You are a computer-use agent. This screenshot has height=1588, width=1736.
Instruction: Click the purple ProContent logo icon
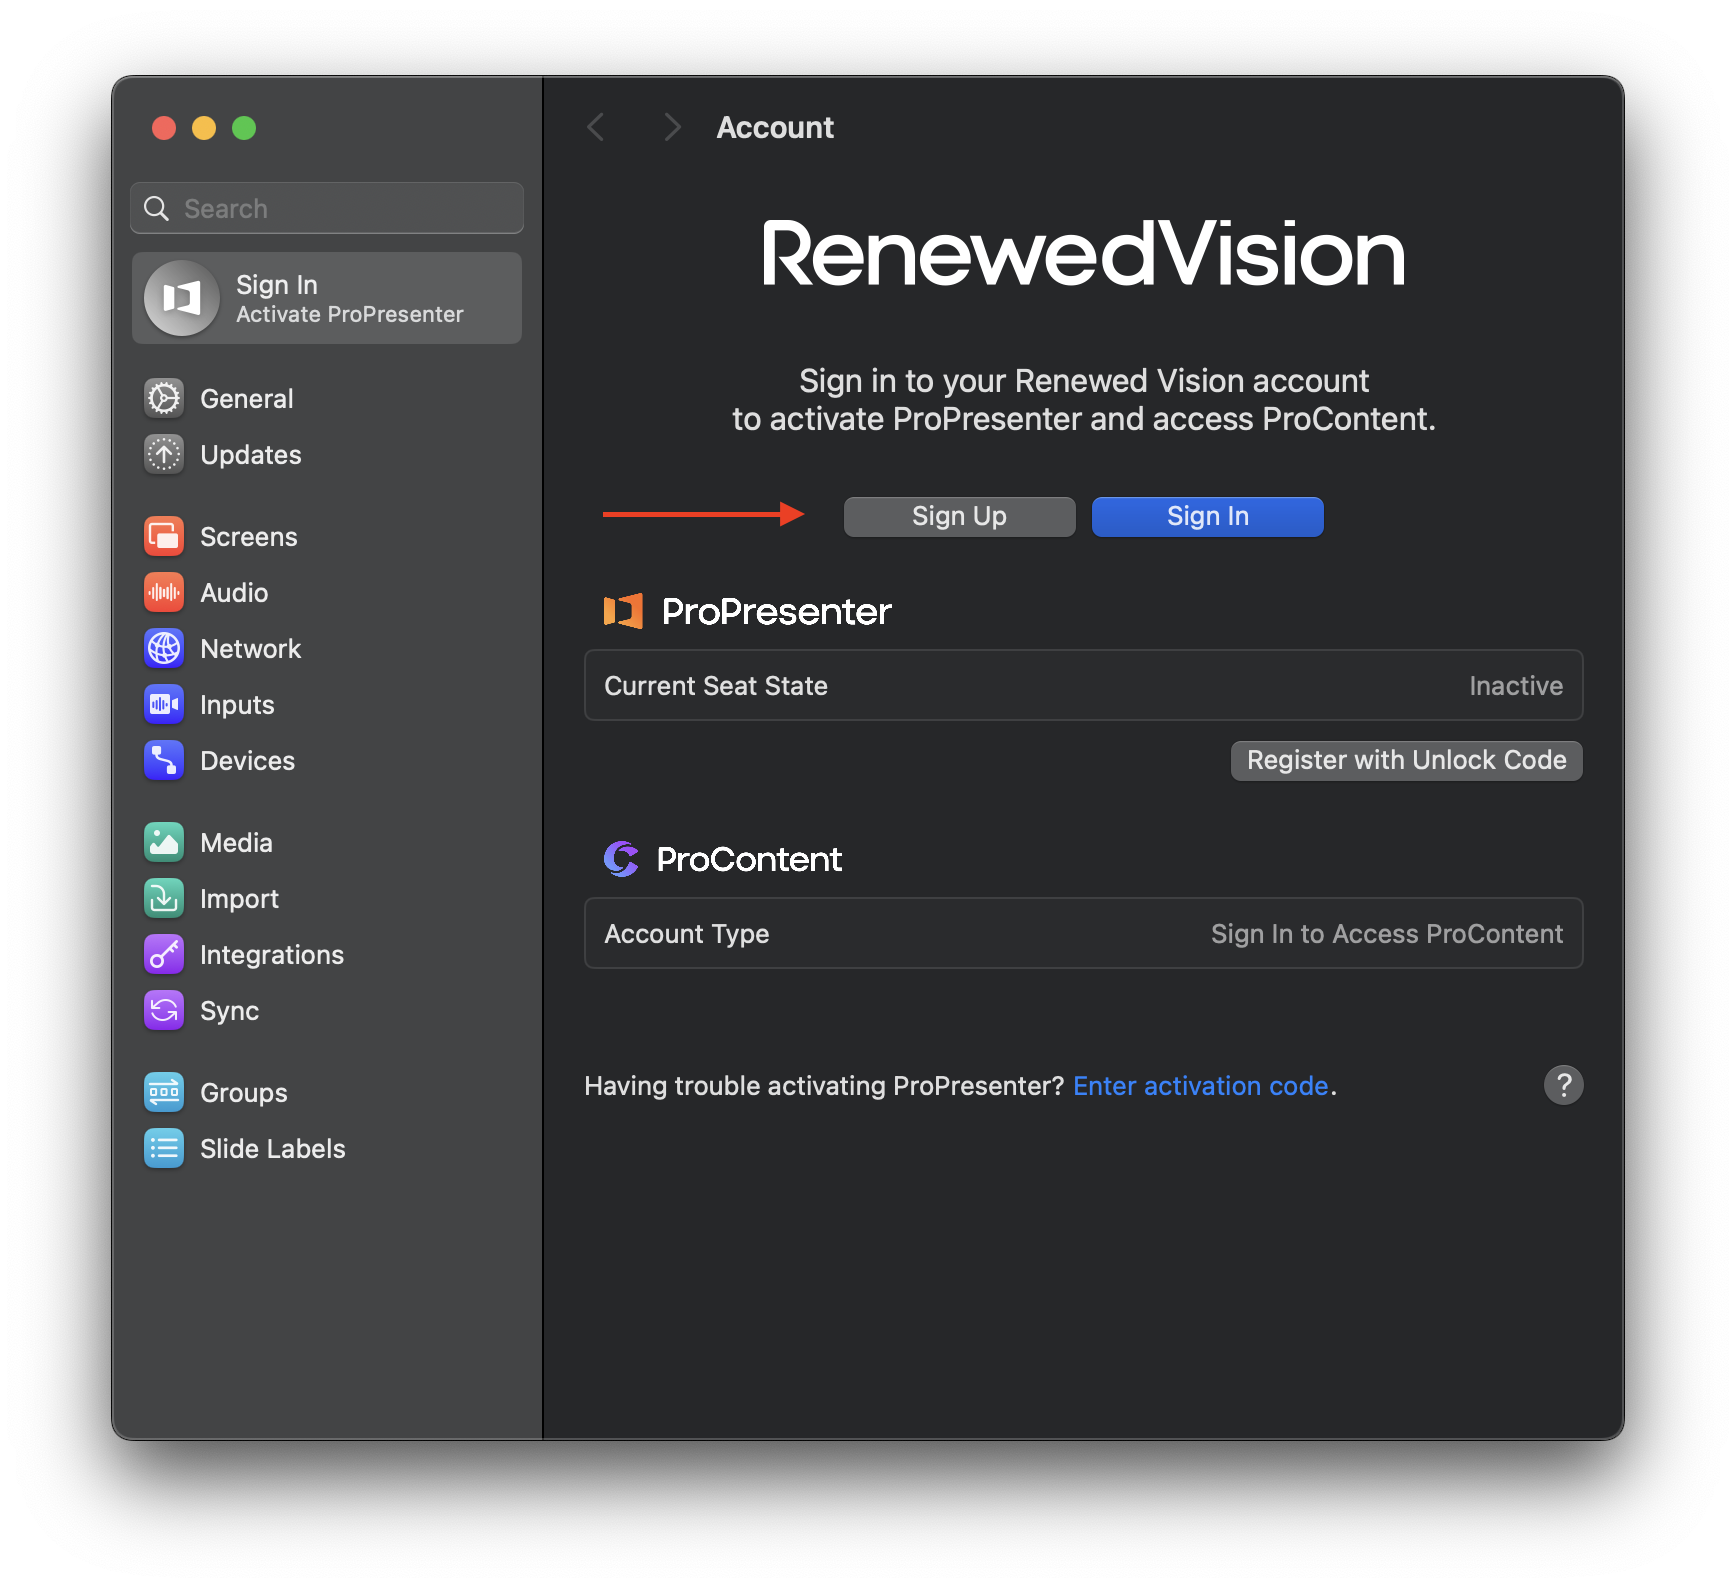pyautogui.click(x=621, y=859)
